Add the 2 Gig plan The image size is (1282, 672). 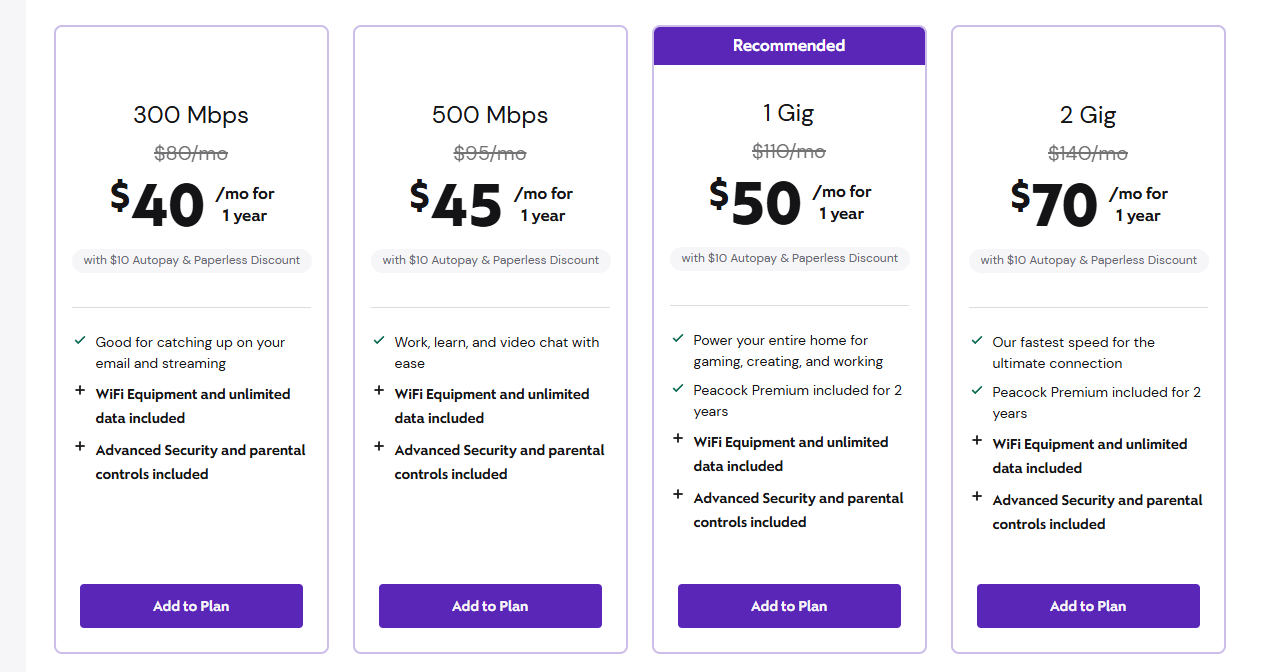1088,606
